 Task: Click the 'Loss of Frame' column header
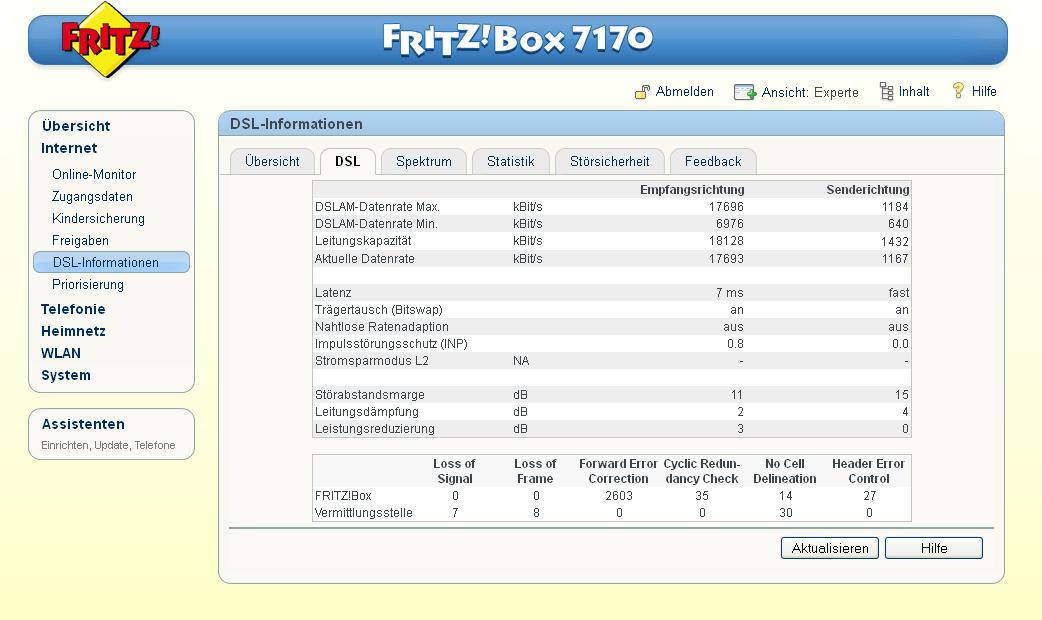pyautogui.click(x=535, y=471)
